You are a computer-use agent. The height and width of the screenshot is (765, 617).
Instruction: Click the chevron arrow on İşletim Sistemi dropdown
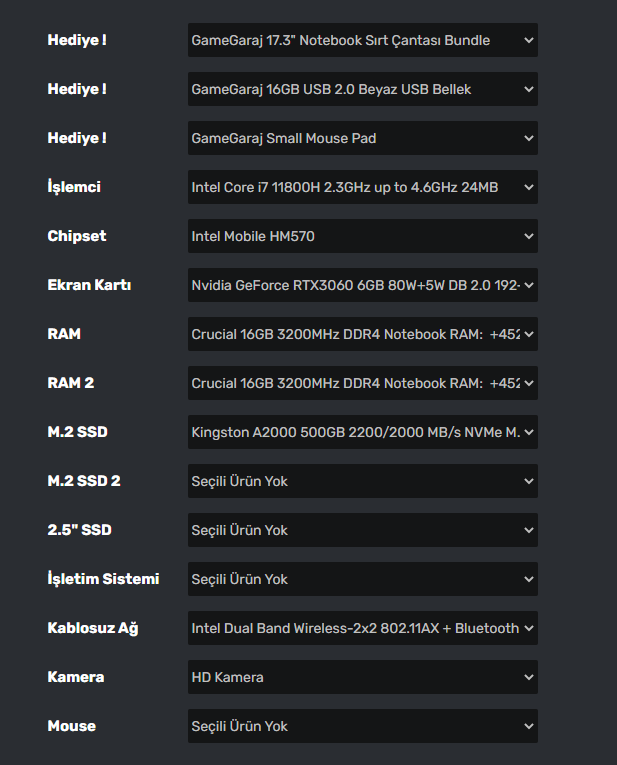[x=529, y=579]
